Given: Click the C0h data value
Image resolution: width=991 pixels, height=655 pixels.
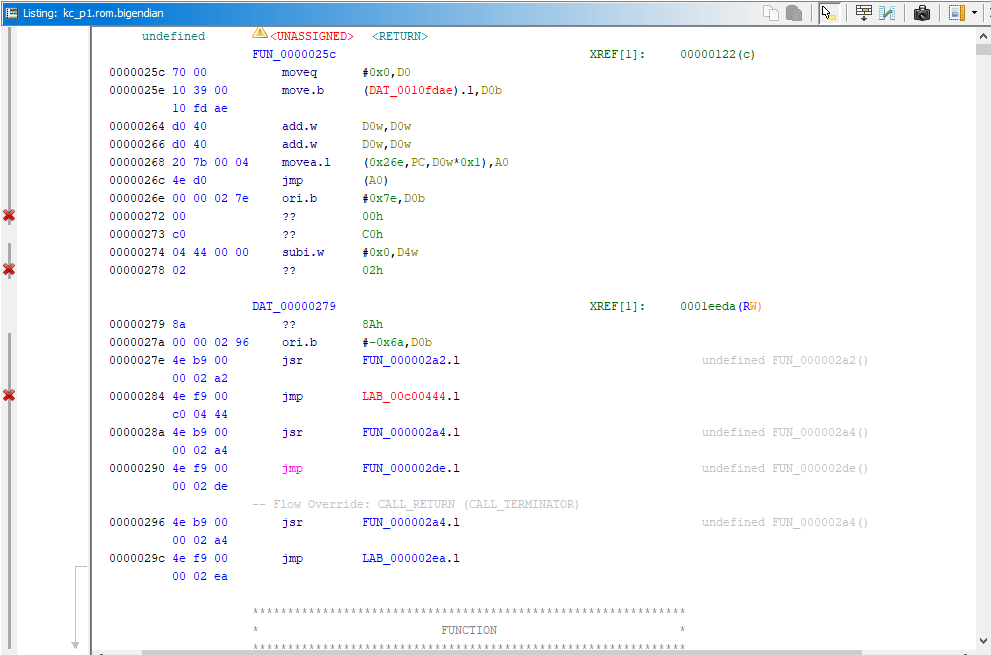Looking at the screenshot, I should [372, 235].
